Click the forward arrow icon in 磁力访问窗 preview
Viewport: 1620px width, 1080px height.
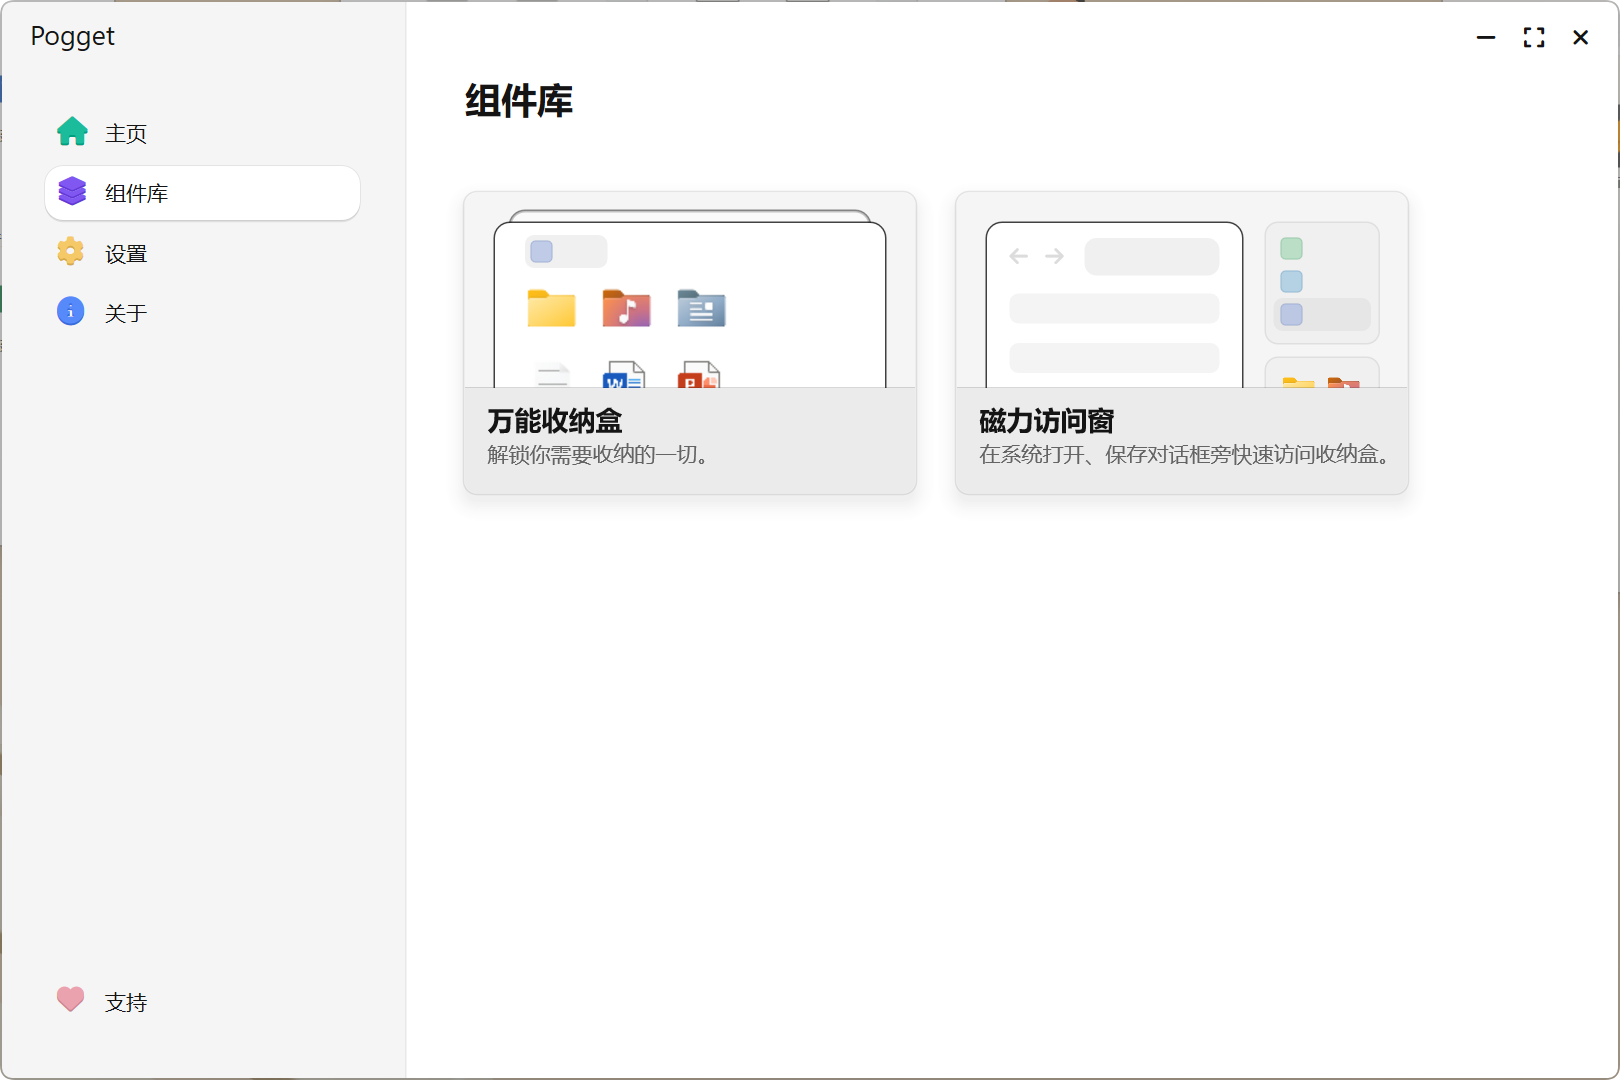(1053, 256)
